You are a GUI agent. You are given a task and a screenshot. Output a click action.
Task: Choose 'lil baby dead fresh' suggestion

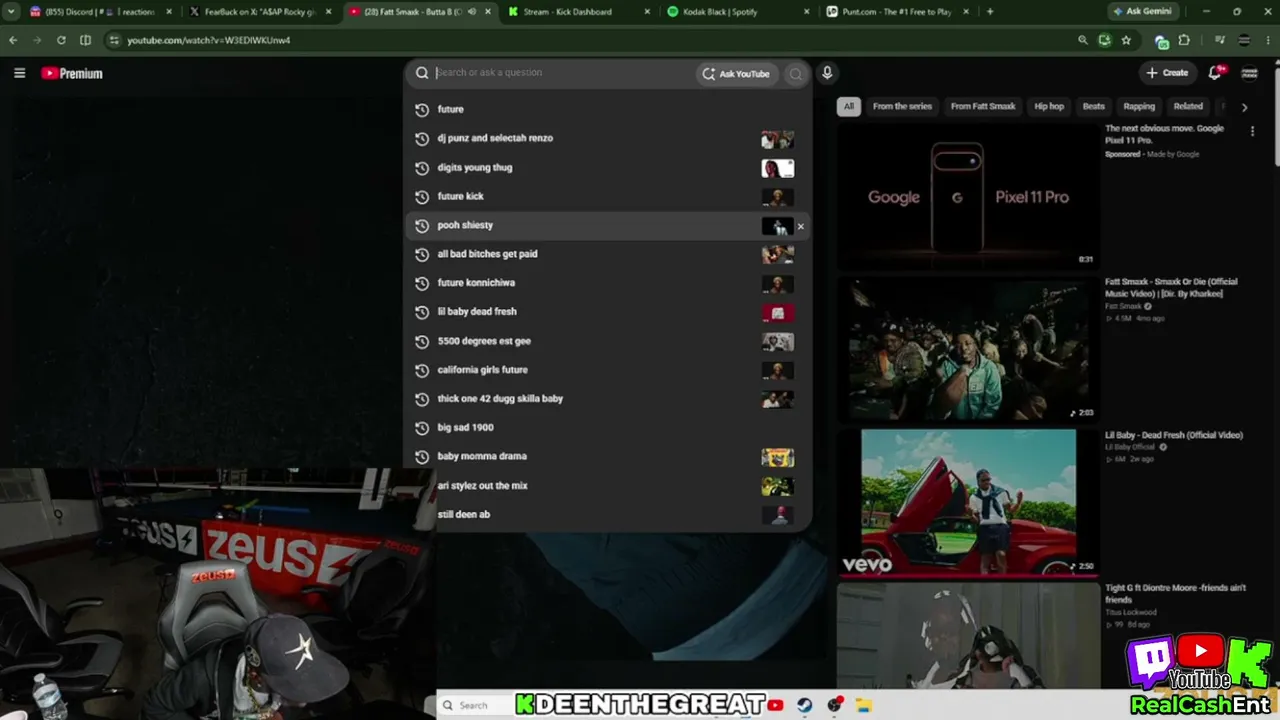[x=607, y=312]
